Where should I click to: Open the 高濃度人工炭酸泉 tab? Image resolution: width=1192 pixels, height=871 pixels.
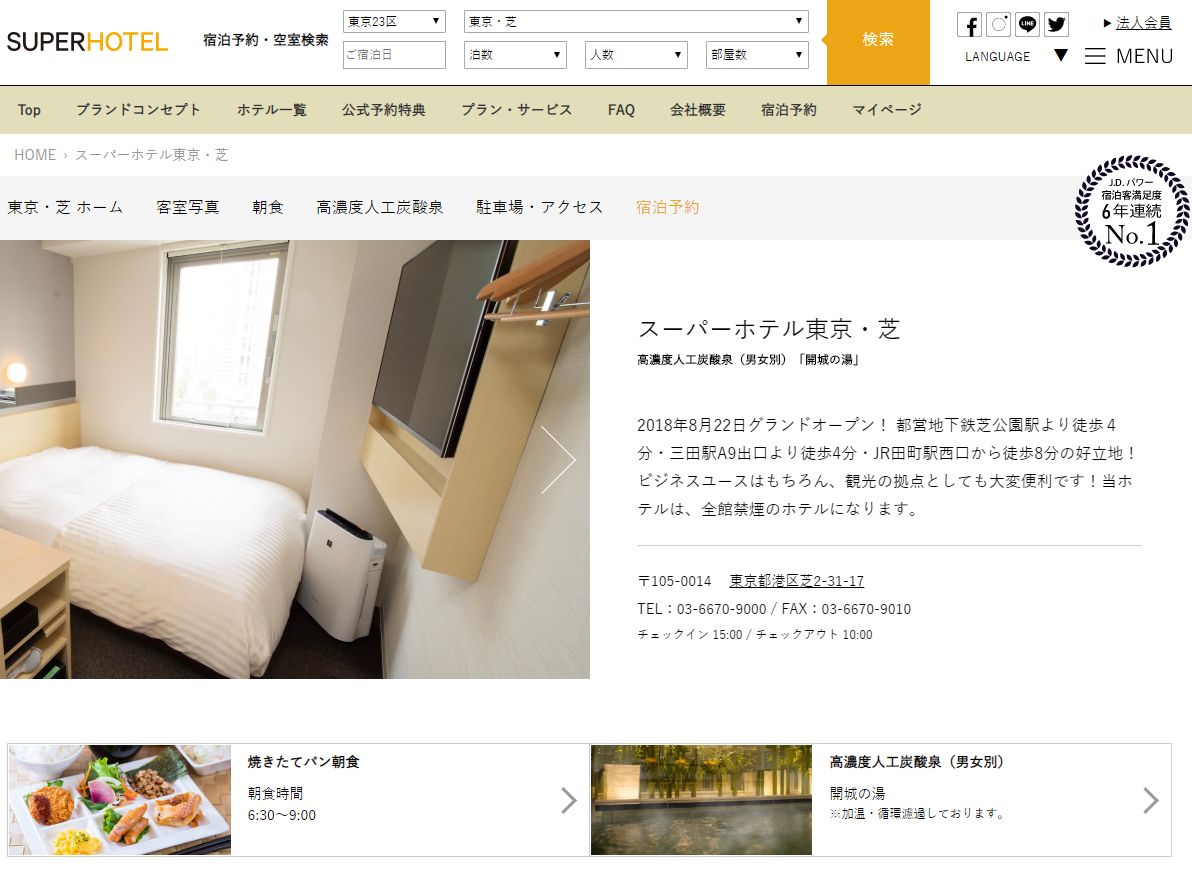click(379, 207)
